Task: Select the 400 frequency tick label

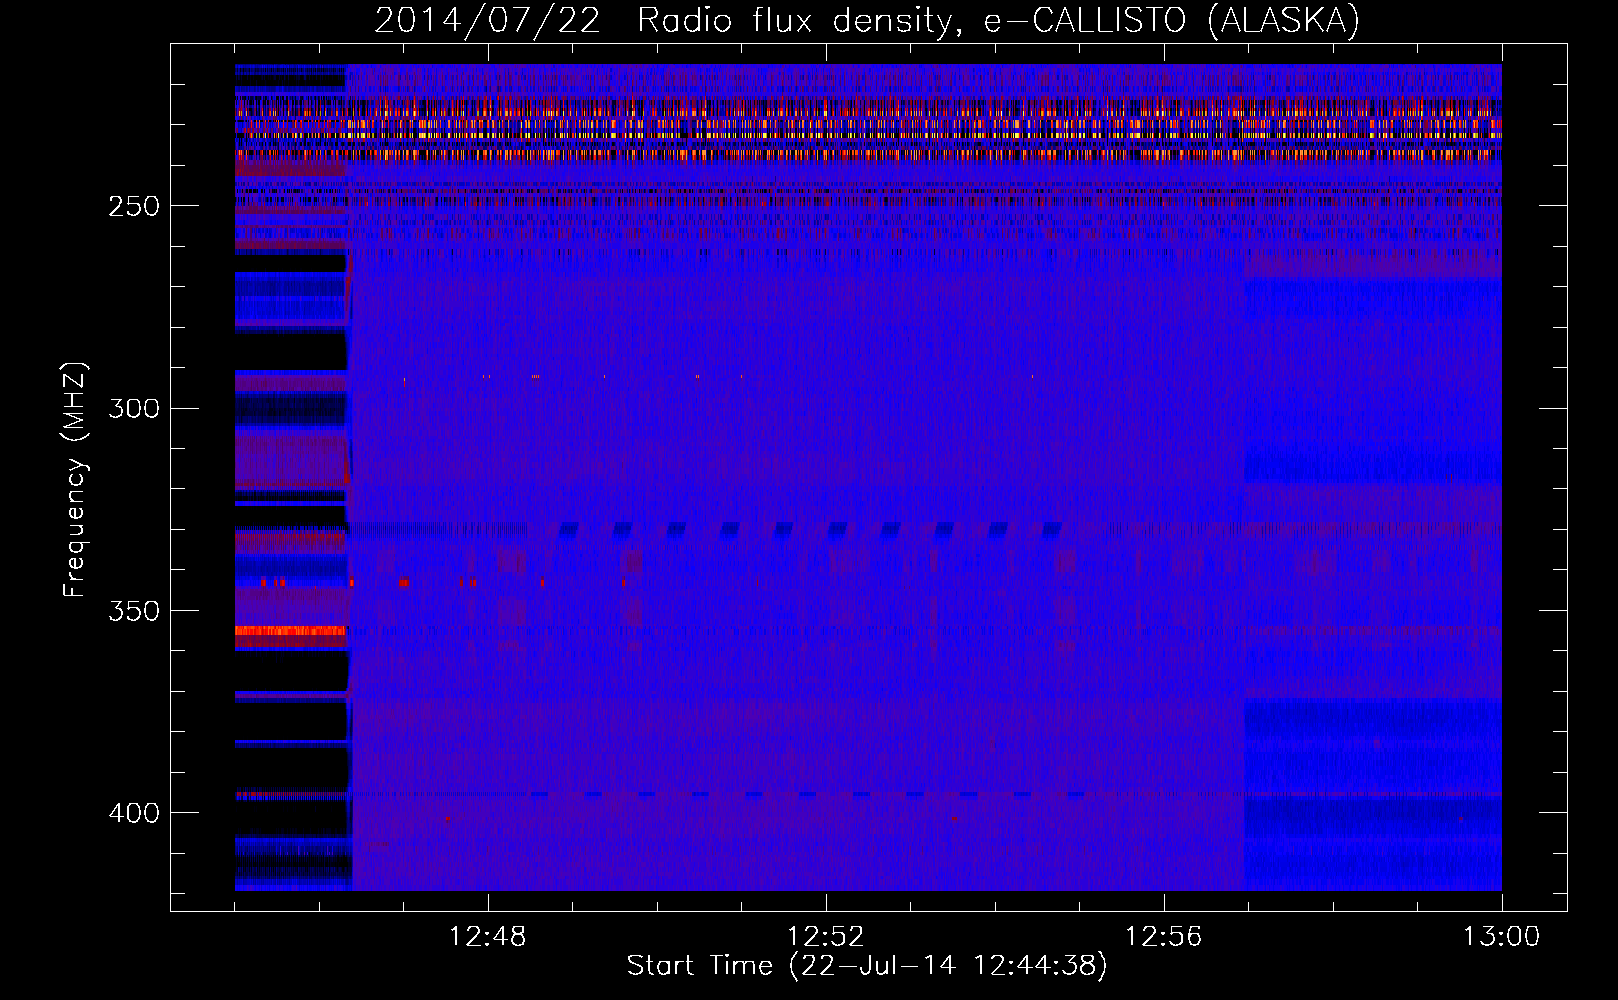Action: click(x=134, y=813)
